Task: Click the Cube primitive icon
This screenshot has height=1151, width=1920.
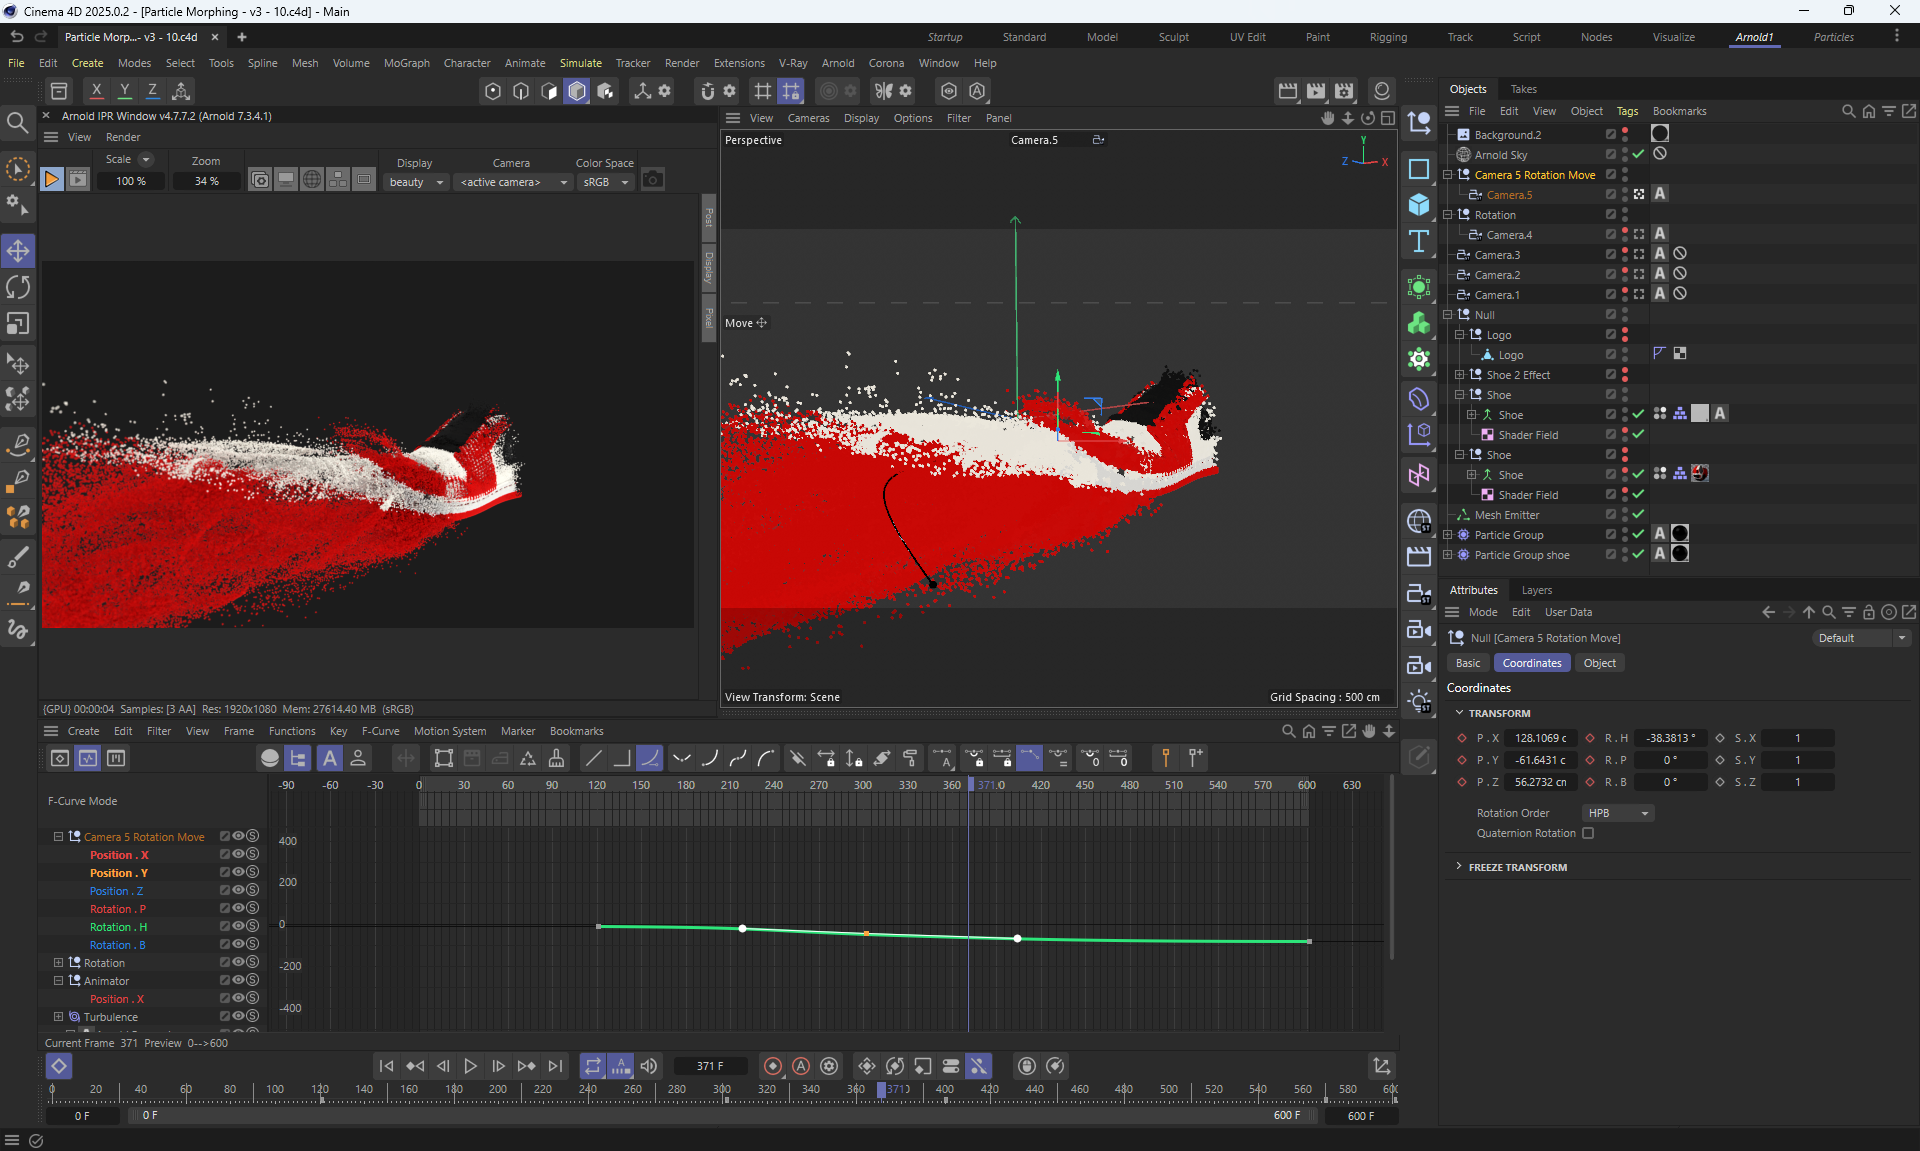Action: pos(1418,205)
